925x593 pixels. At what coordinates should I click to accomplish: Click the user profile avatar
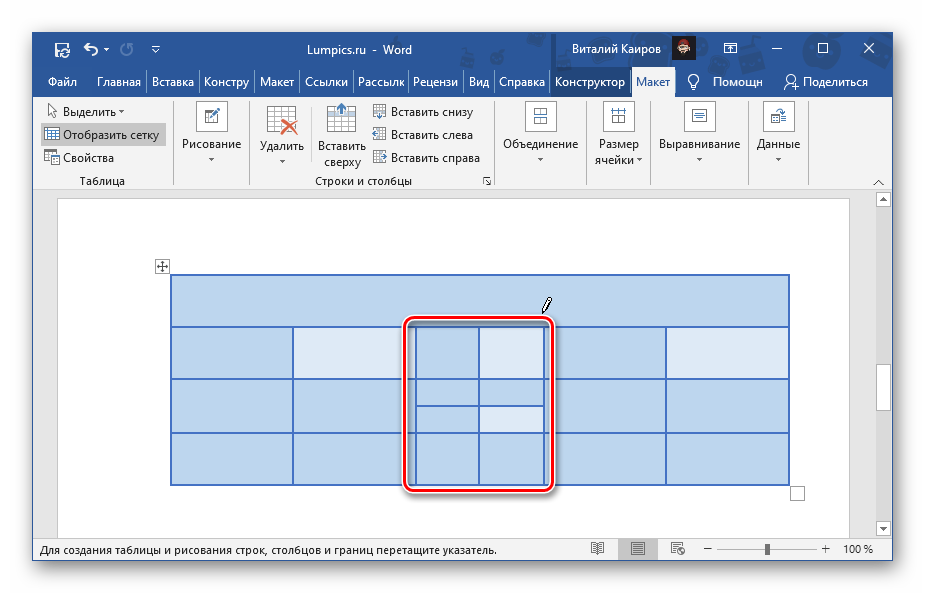pyautogui.click(x=684, y=49)
